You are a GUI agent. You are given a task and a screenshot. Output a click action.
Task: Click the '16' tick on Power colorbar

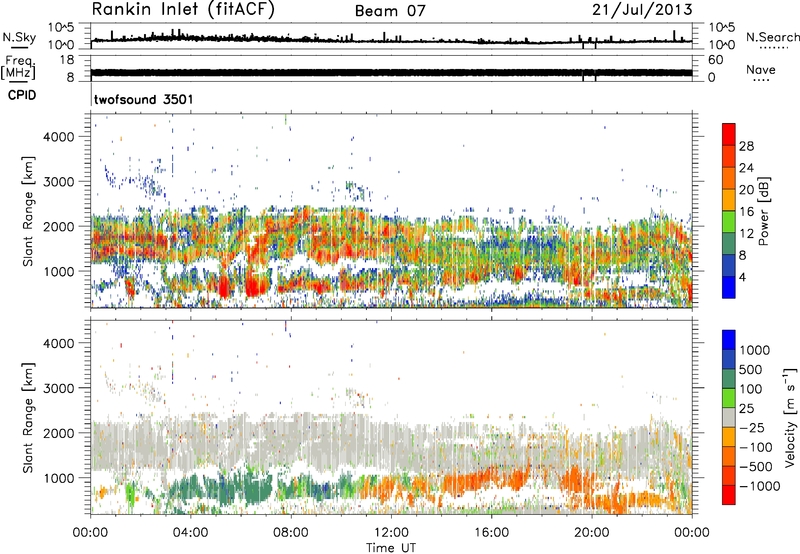746,212
